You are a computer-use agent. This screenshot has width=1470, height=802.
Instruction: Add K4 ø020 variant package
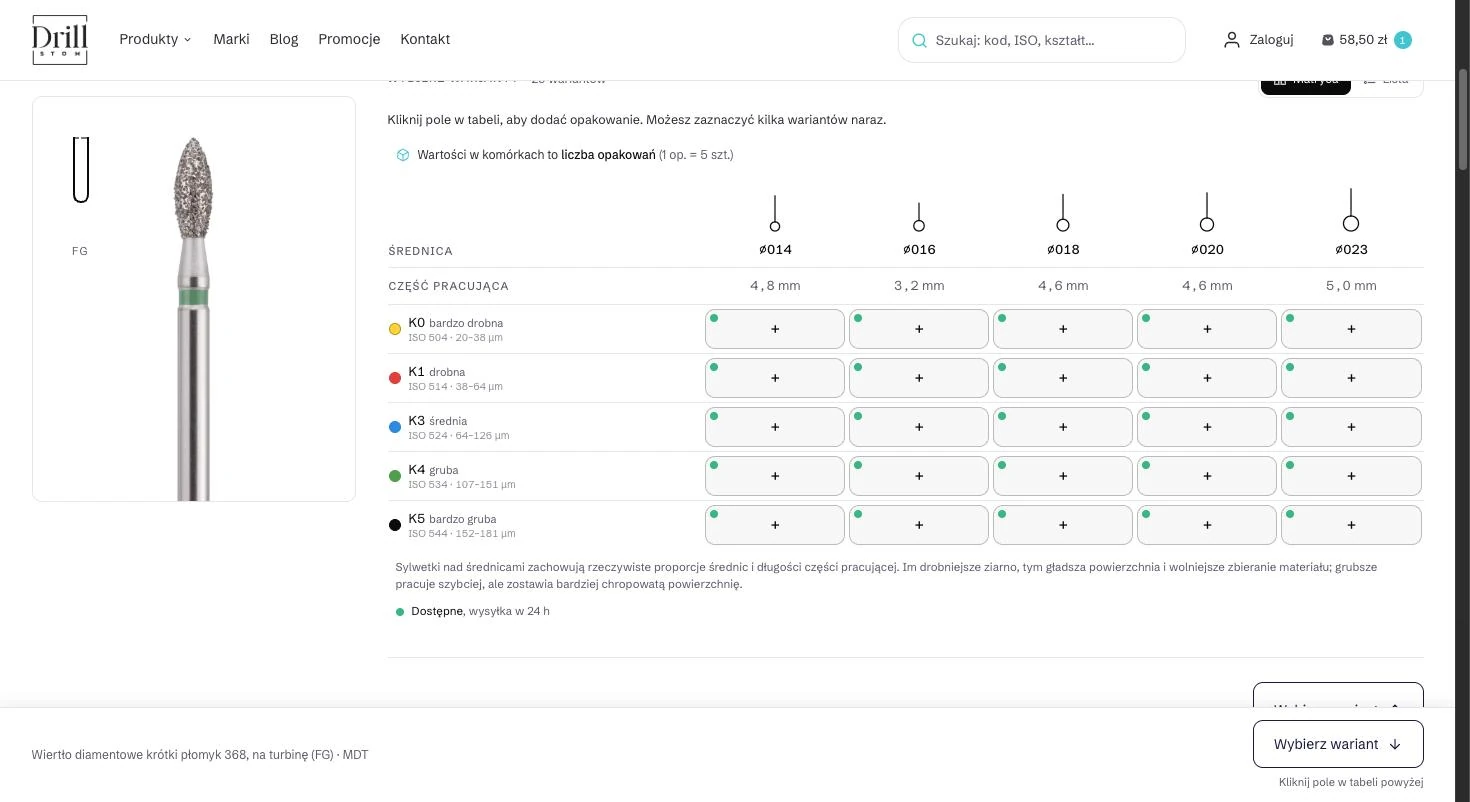(x=1207, y=476)
